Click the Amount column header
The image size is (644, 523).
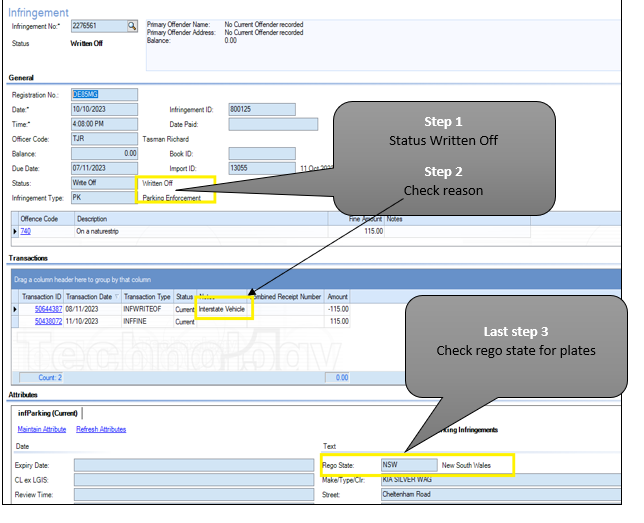coord(338,297)
